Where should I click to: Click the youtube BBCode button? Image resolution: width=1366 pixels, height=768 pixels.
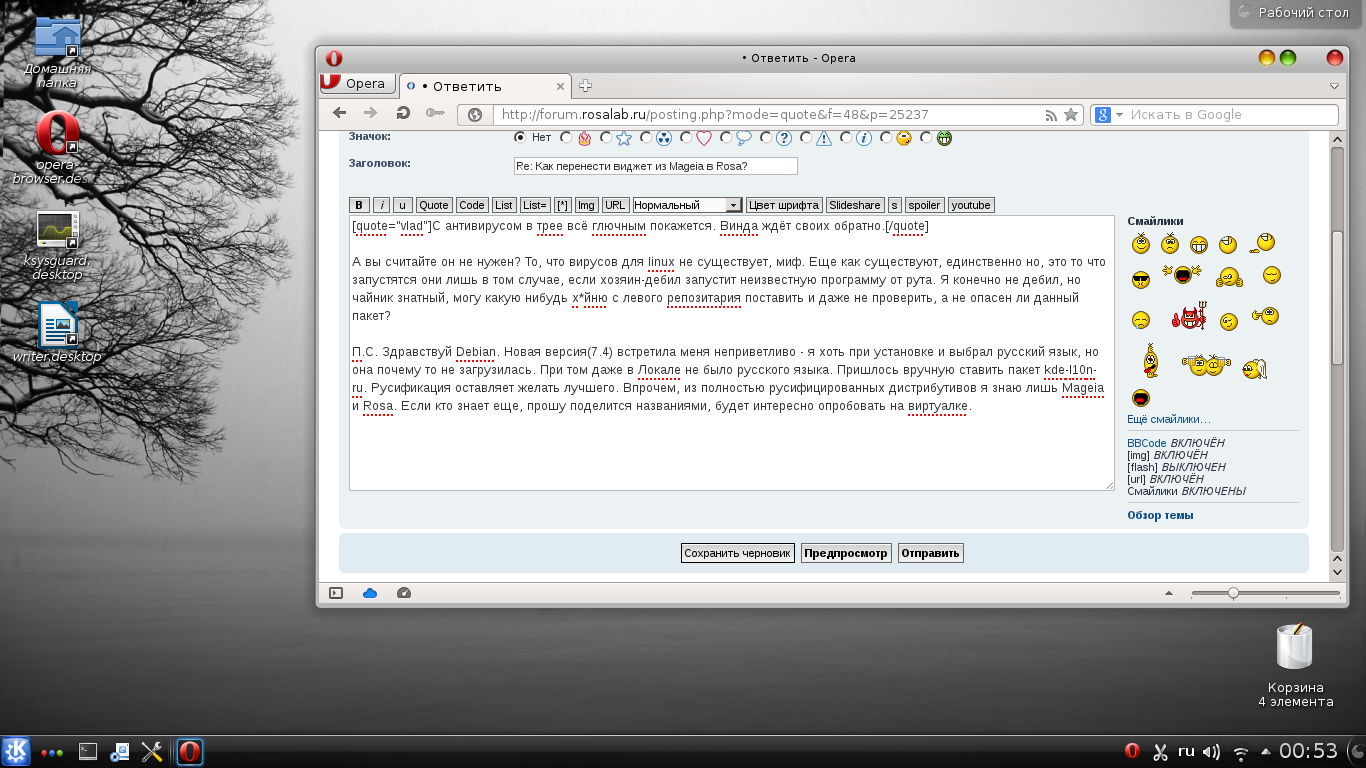971,205
